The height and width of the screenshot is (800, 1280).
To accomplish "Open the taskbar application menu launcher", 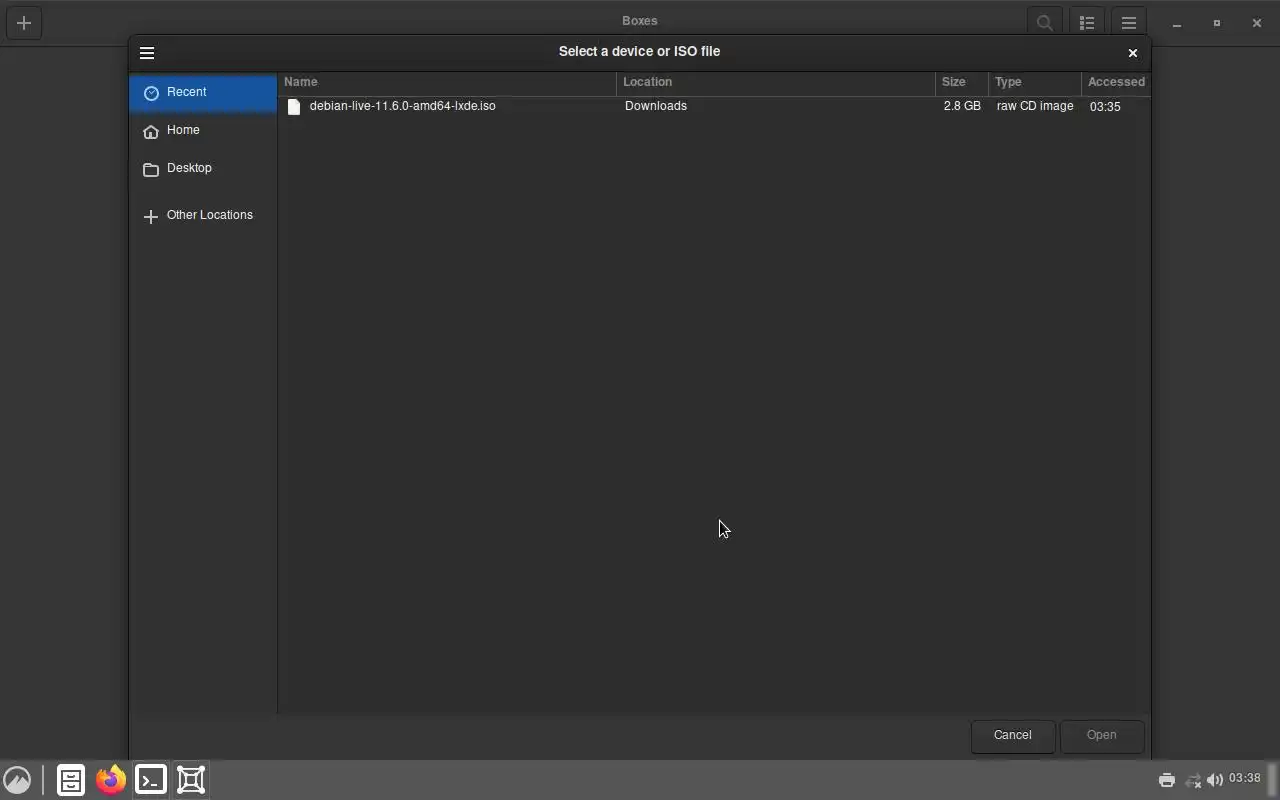I will (17, 780).
